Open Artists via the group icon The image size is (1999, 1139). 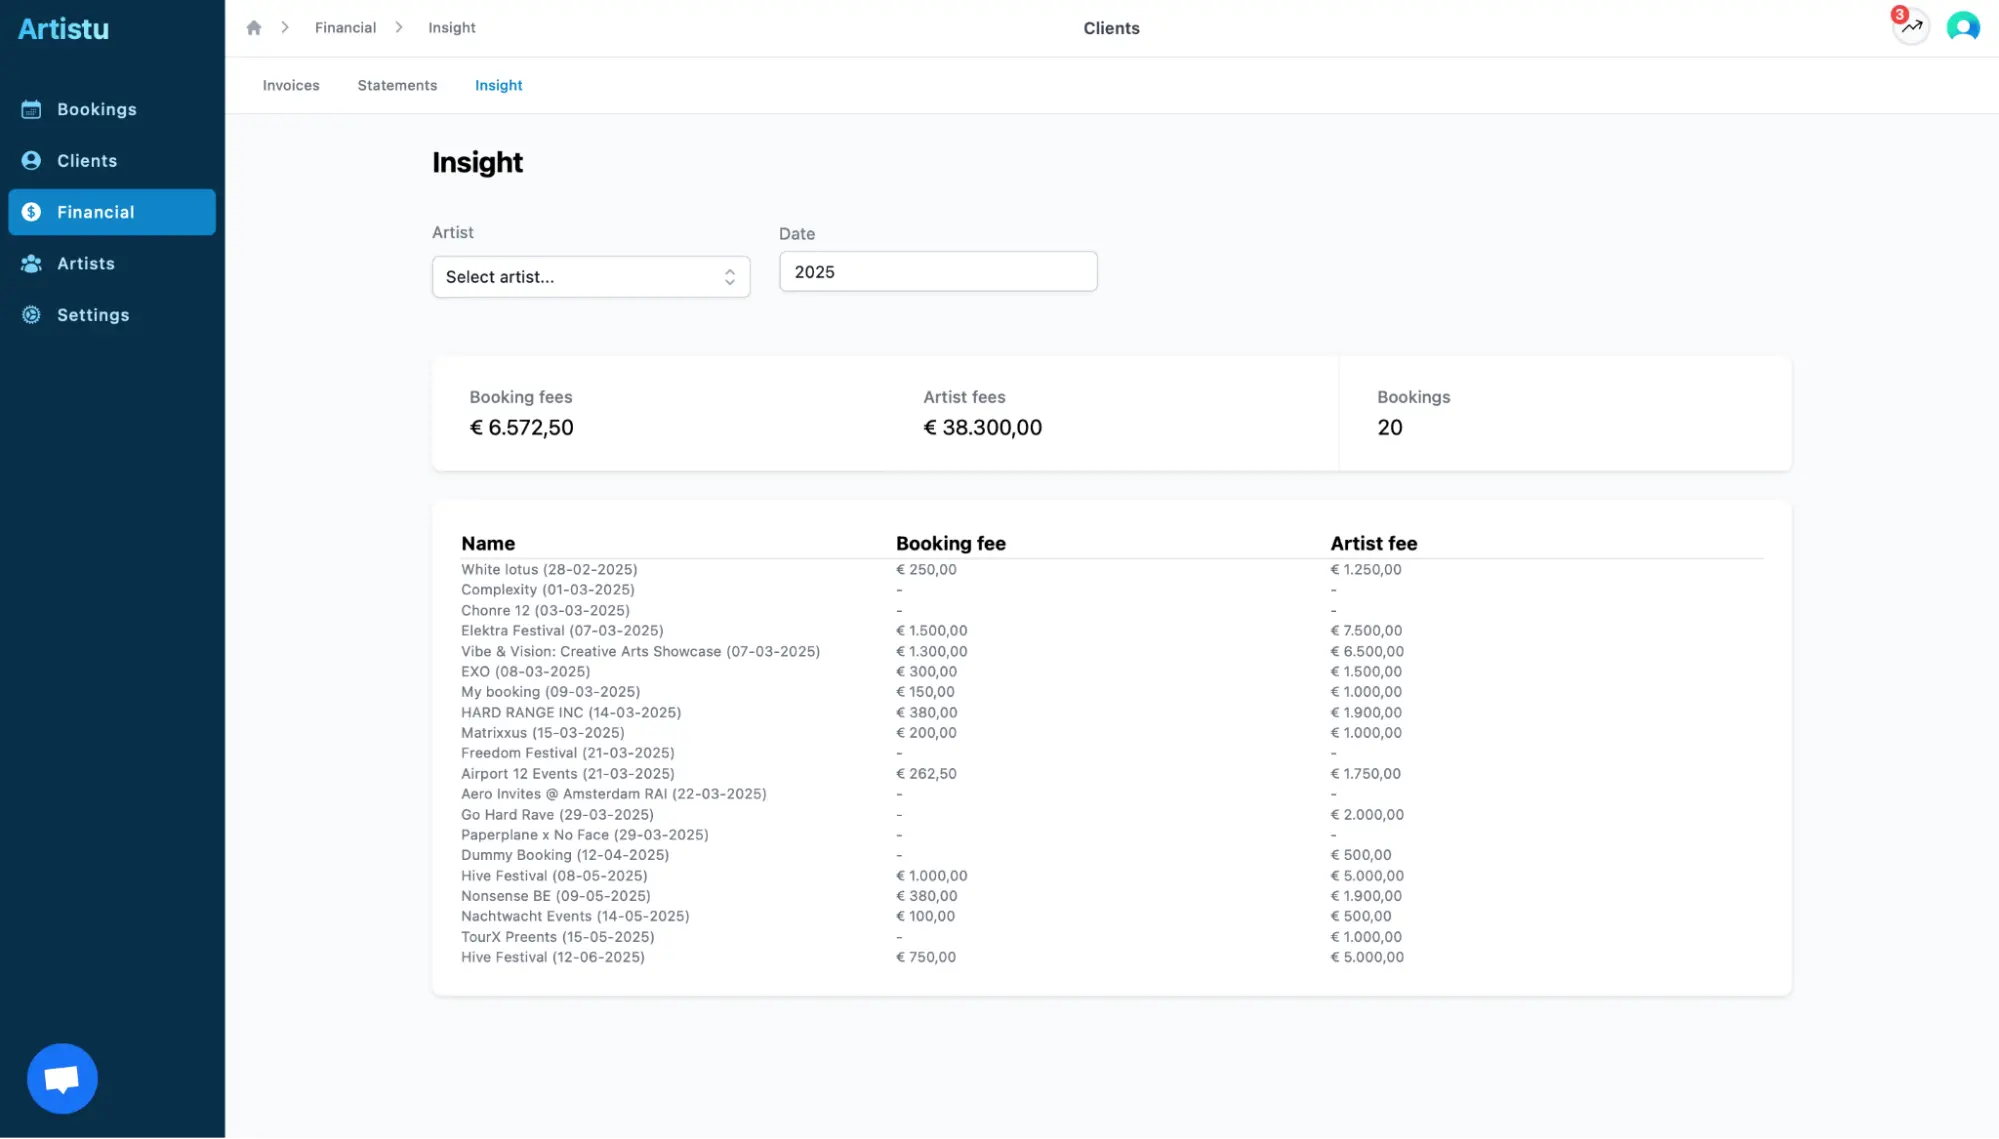tap(31, 263)
